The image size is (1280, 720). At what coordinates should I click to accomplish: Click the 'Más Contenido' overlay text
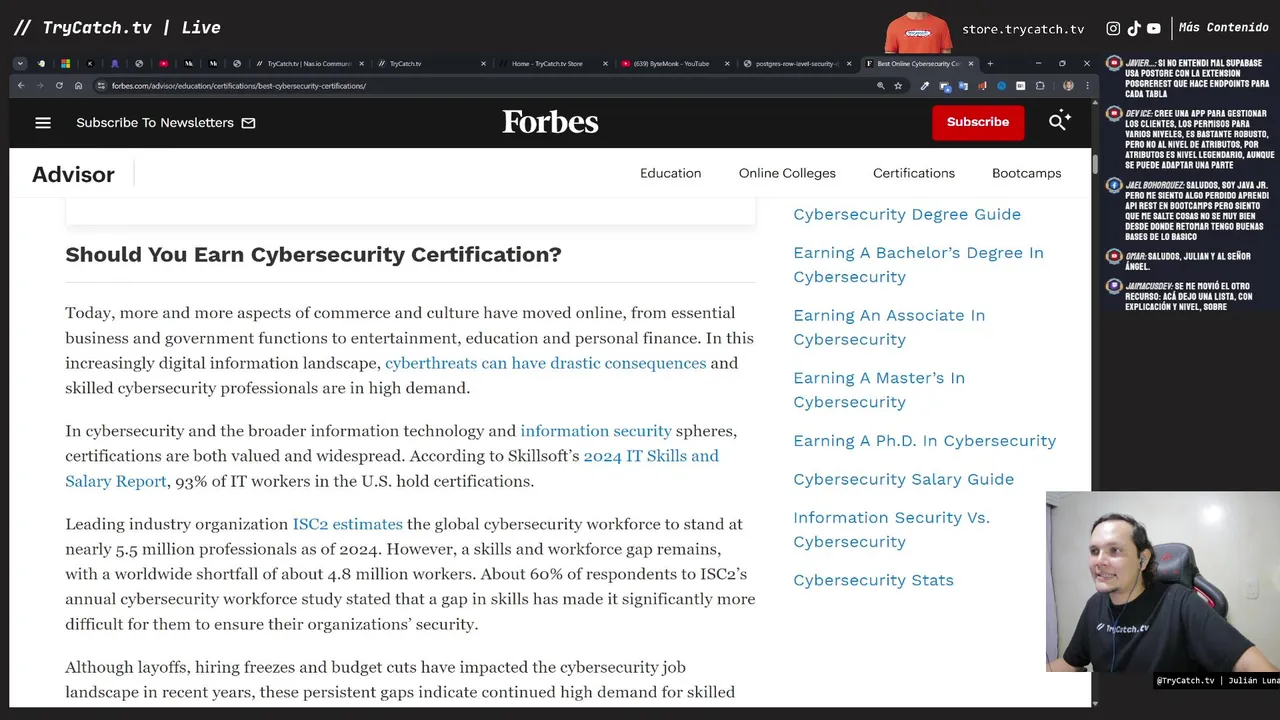tap(1223, 28)
